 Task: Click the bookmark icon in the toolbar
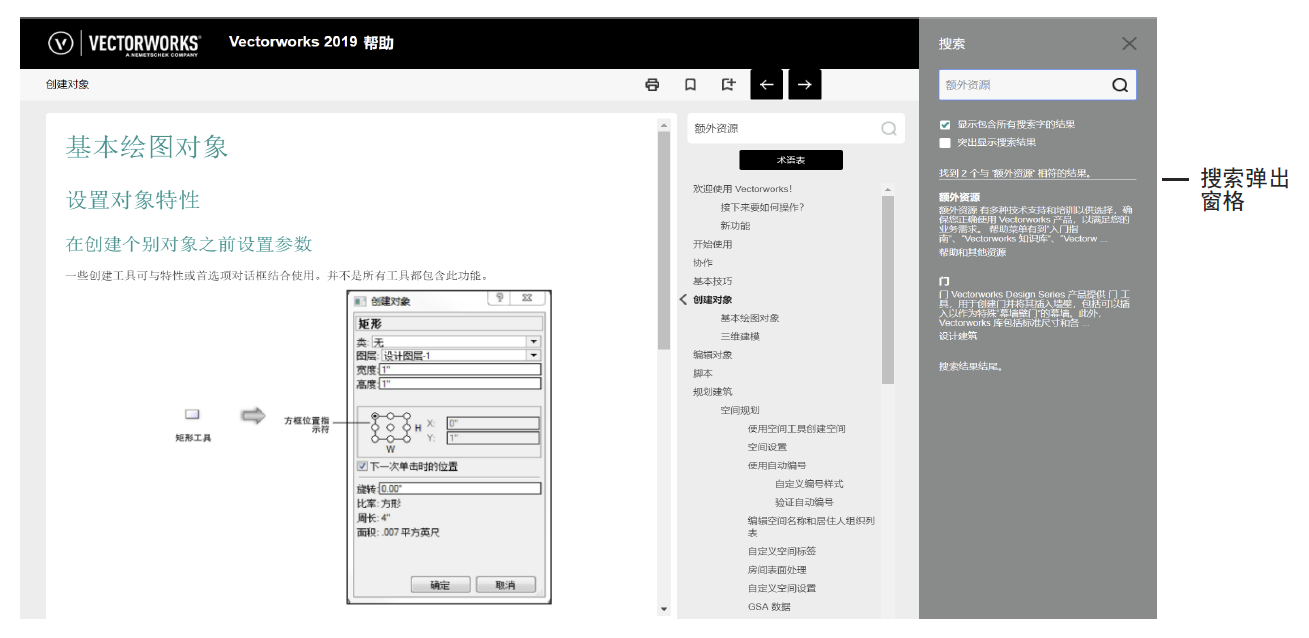point(690,85)
